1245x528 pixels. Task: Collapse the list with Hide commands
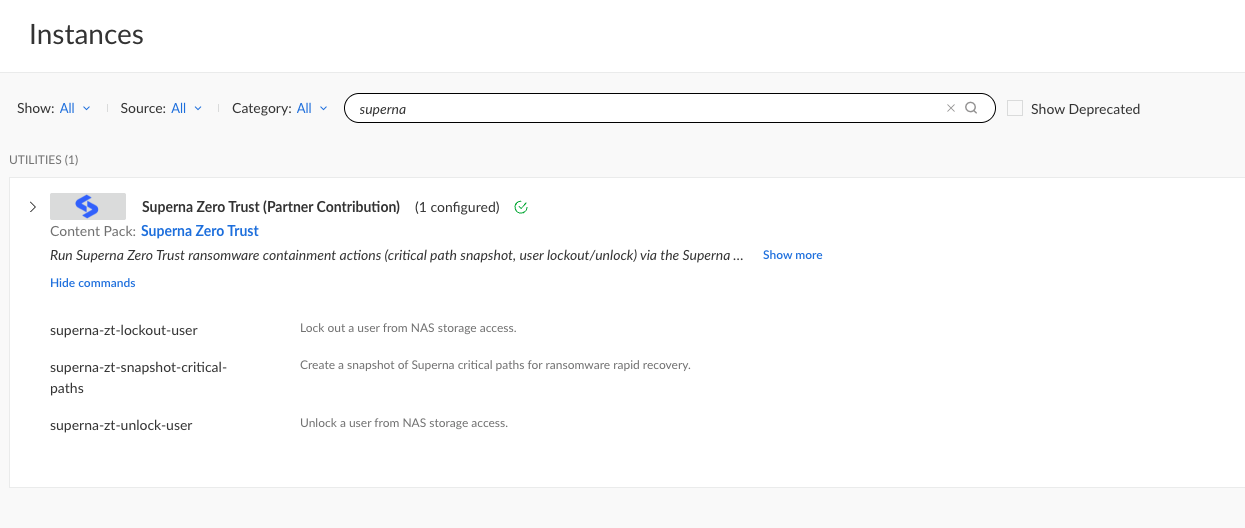tap(92, 283)
